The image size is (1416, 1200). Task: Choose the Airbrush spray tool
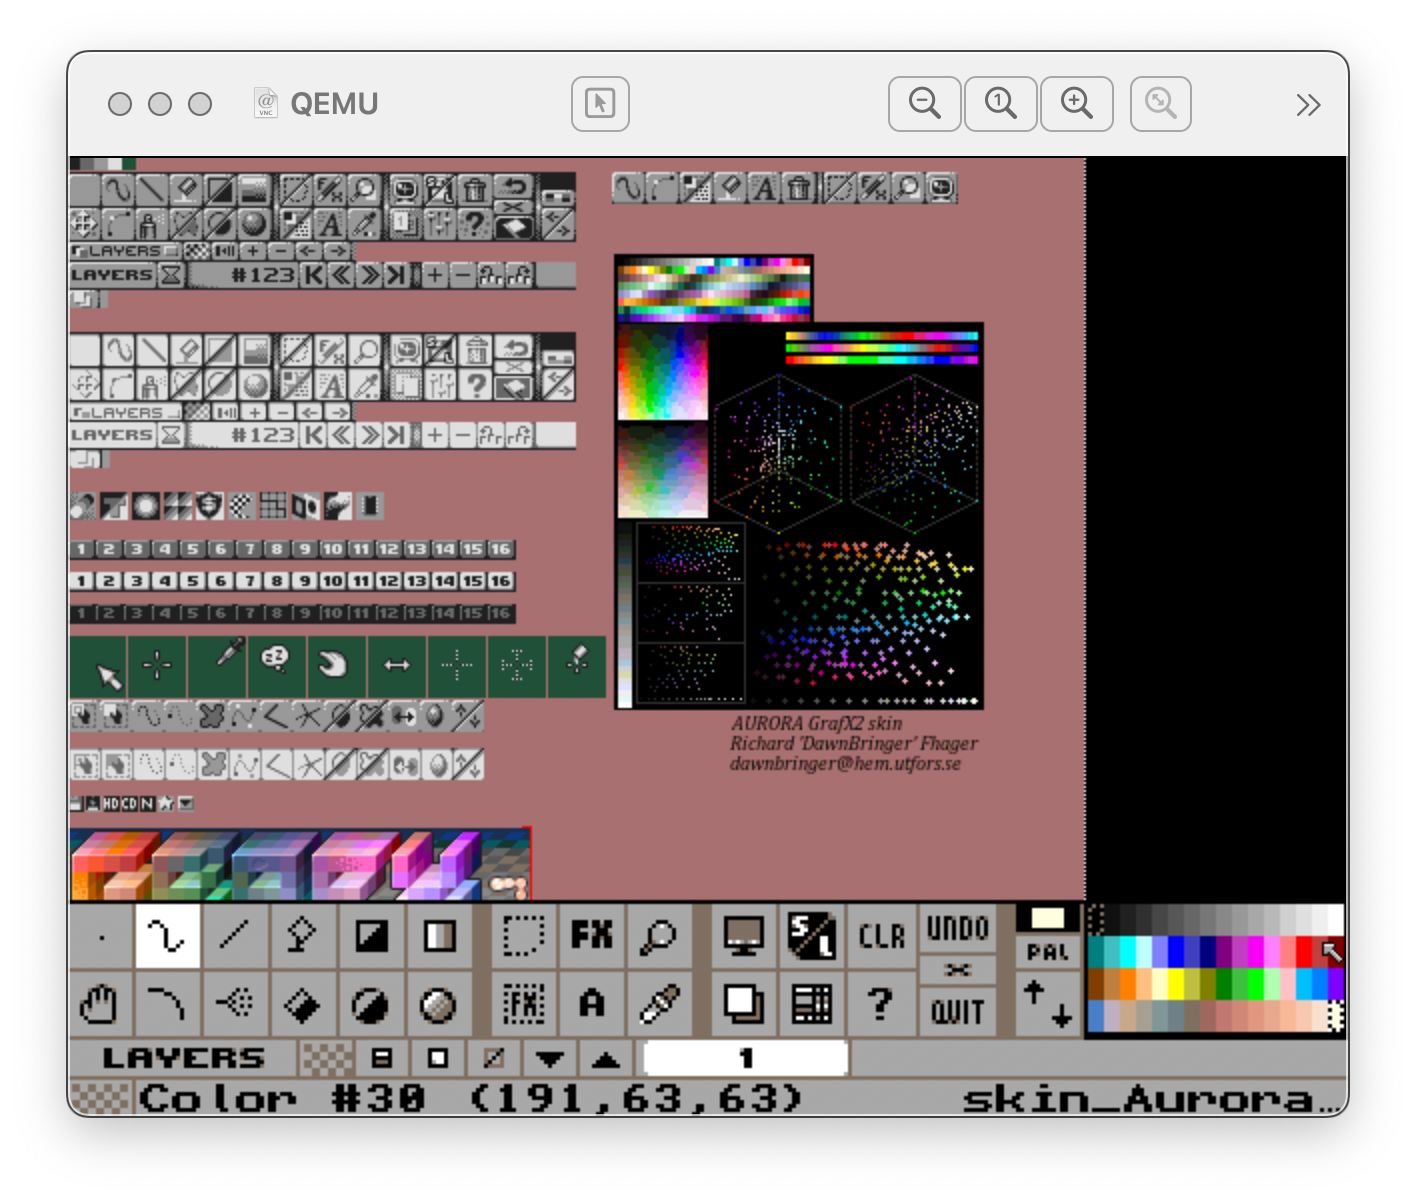point(234,1003)
